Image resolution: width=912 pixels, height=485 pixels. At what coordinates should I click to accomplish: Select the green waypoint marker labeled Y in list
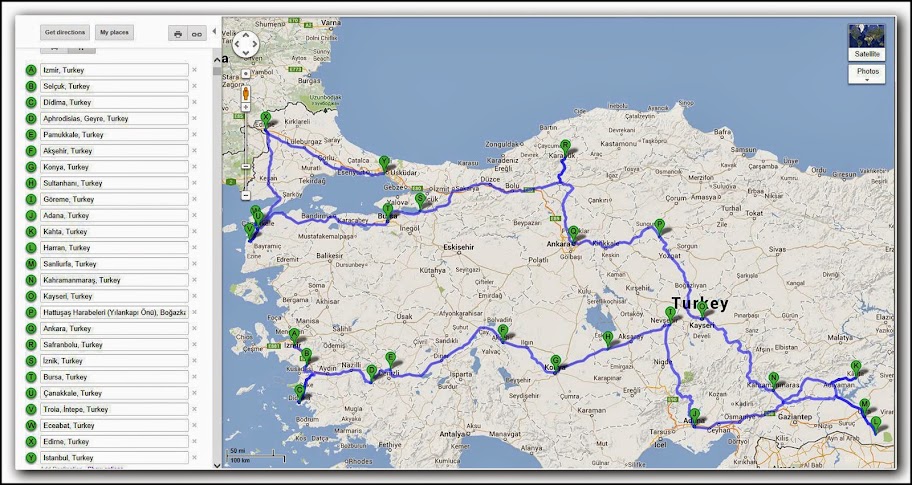(31, 458)
